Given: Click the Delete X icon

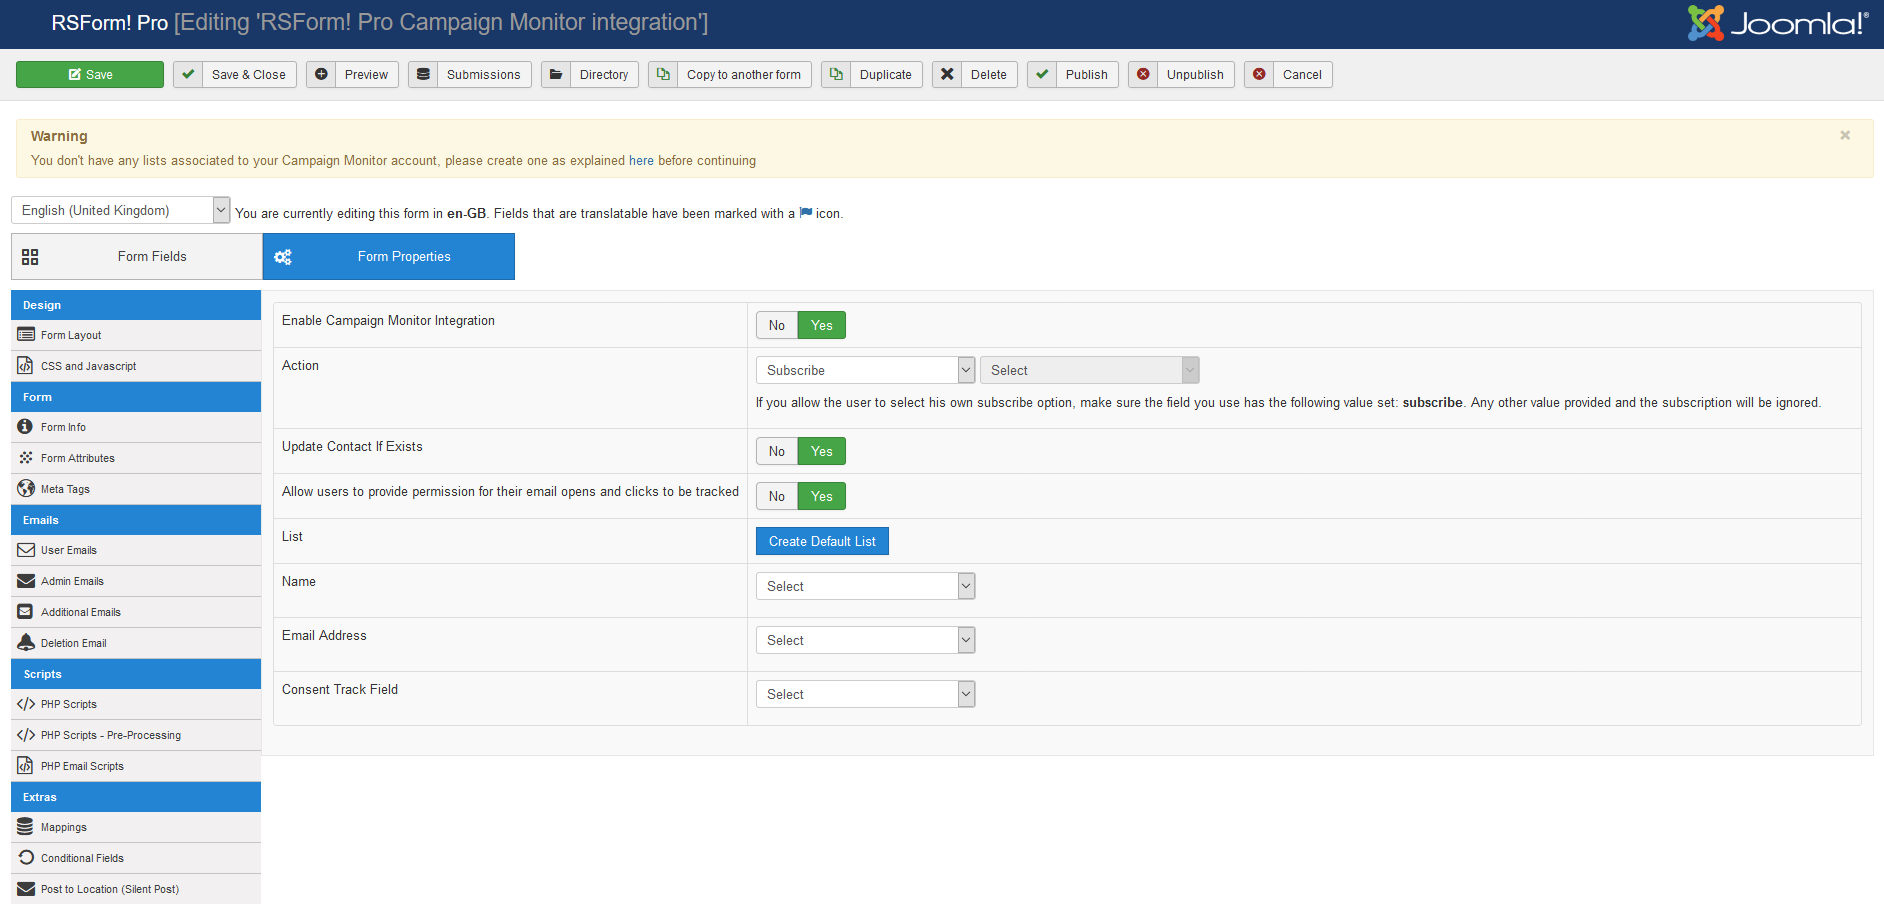Looking at the screenshot, I should pos(947,74).
